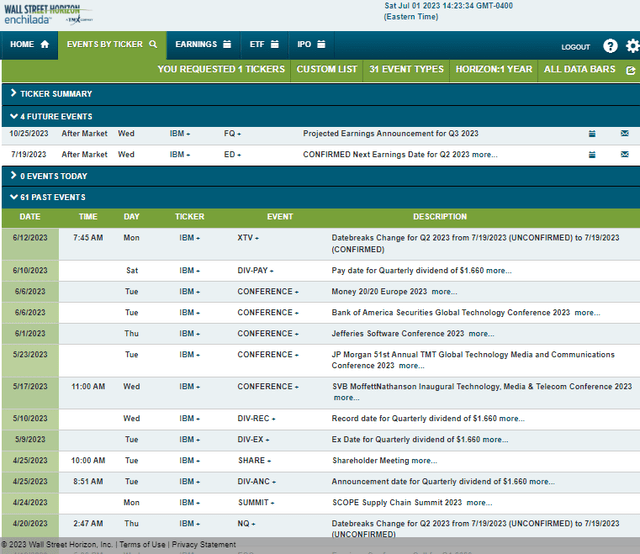Click more link for SCOPE Supply Chain Summit
This screenshot has height=554, width=640.
479,503
